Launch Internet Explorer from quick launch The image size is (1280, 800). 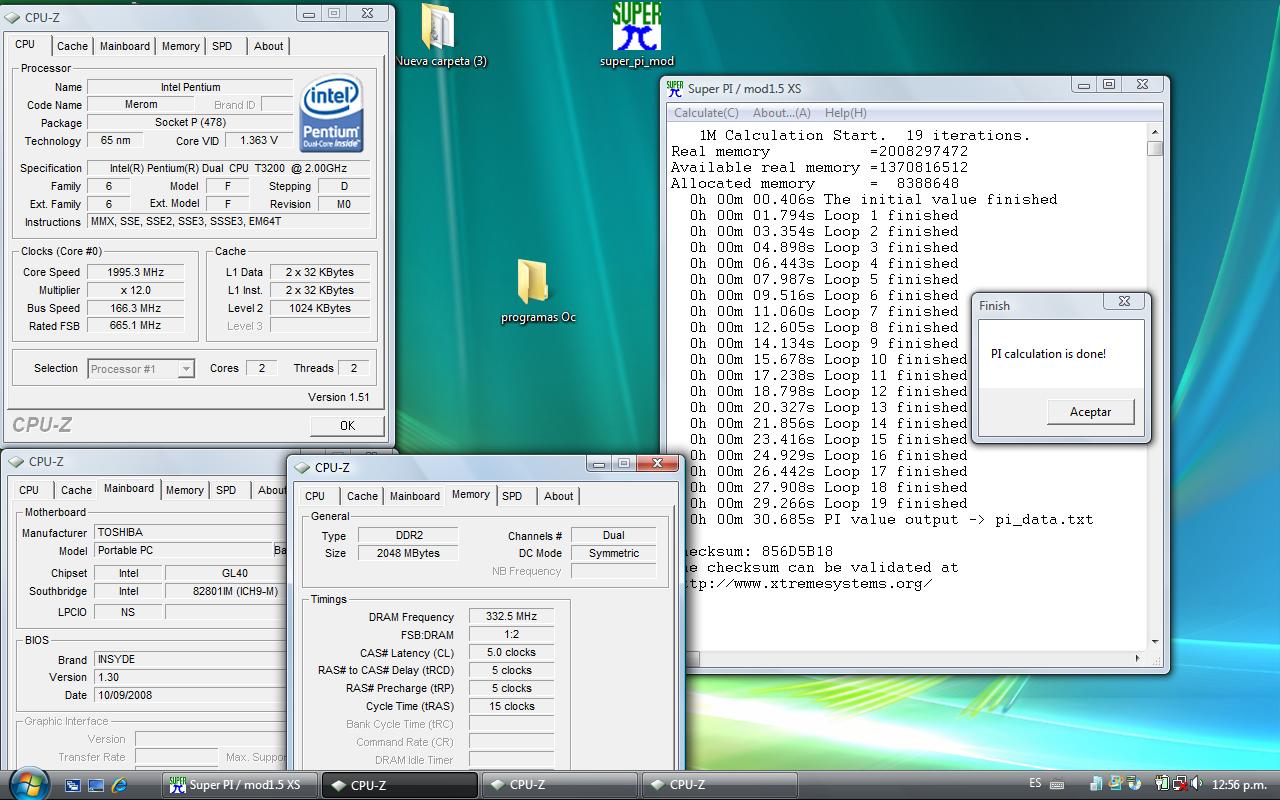120,785
